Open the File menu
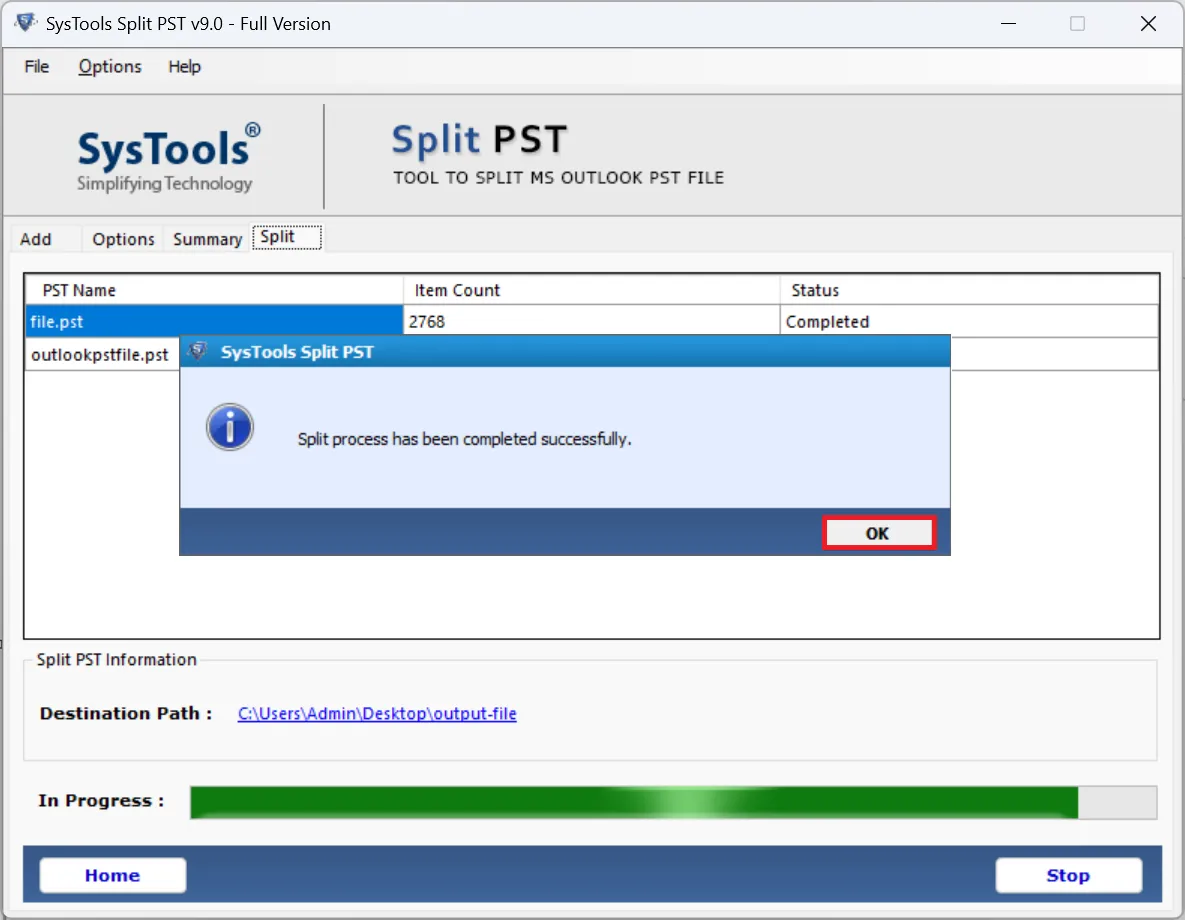This screenshot has width=1185, height=920. pos(36,67)
